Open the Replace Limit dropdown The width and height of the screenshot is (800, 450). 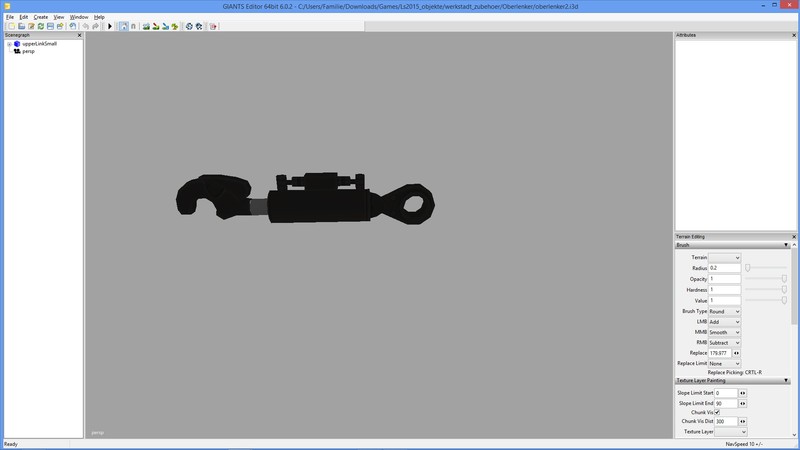pos(724,363)
